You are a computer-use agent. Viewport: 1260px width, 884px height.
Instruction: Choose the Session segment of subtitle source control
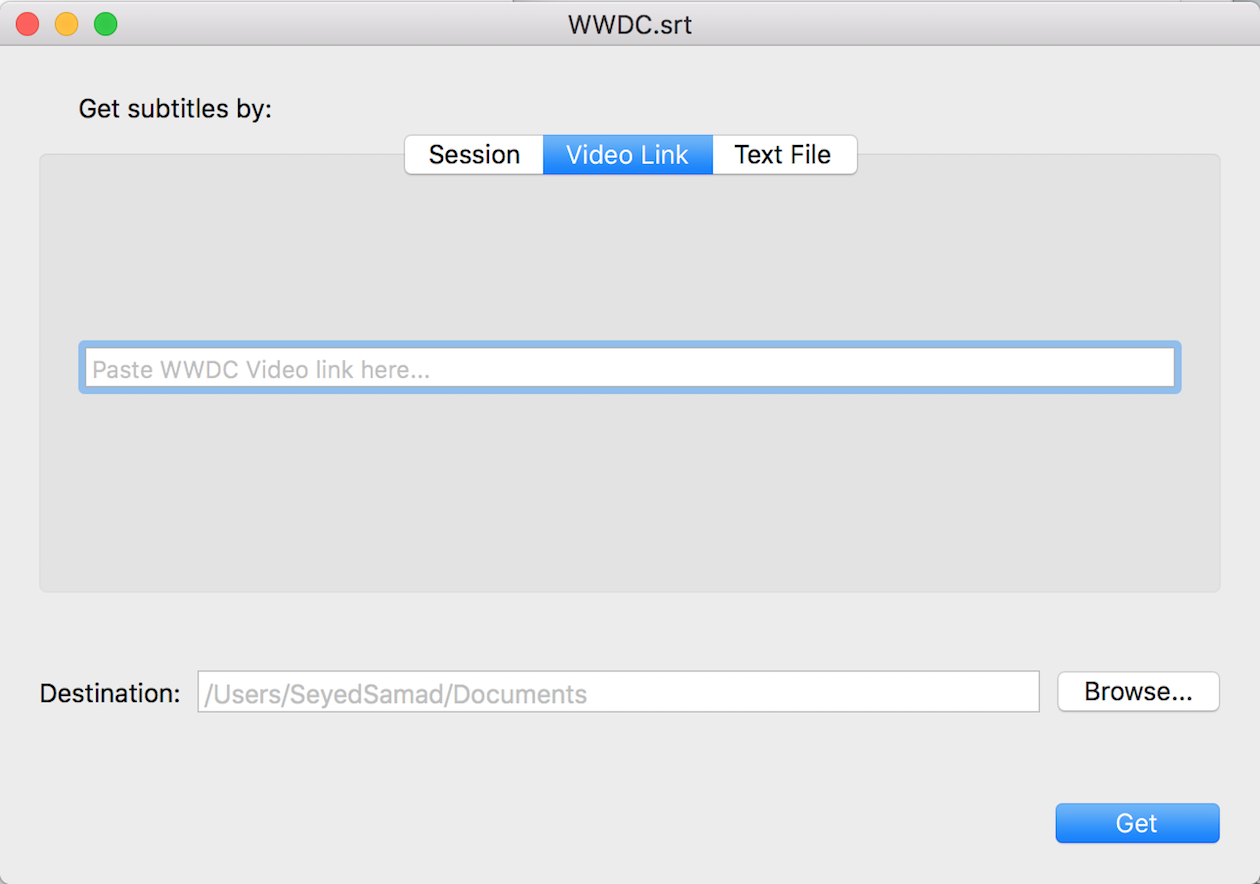tap(474, 155)
